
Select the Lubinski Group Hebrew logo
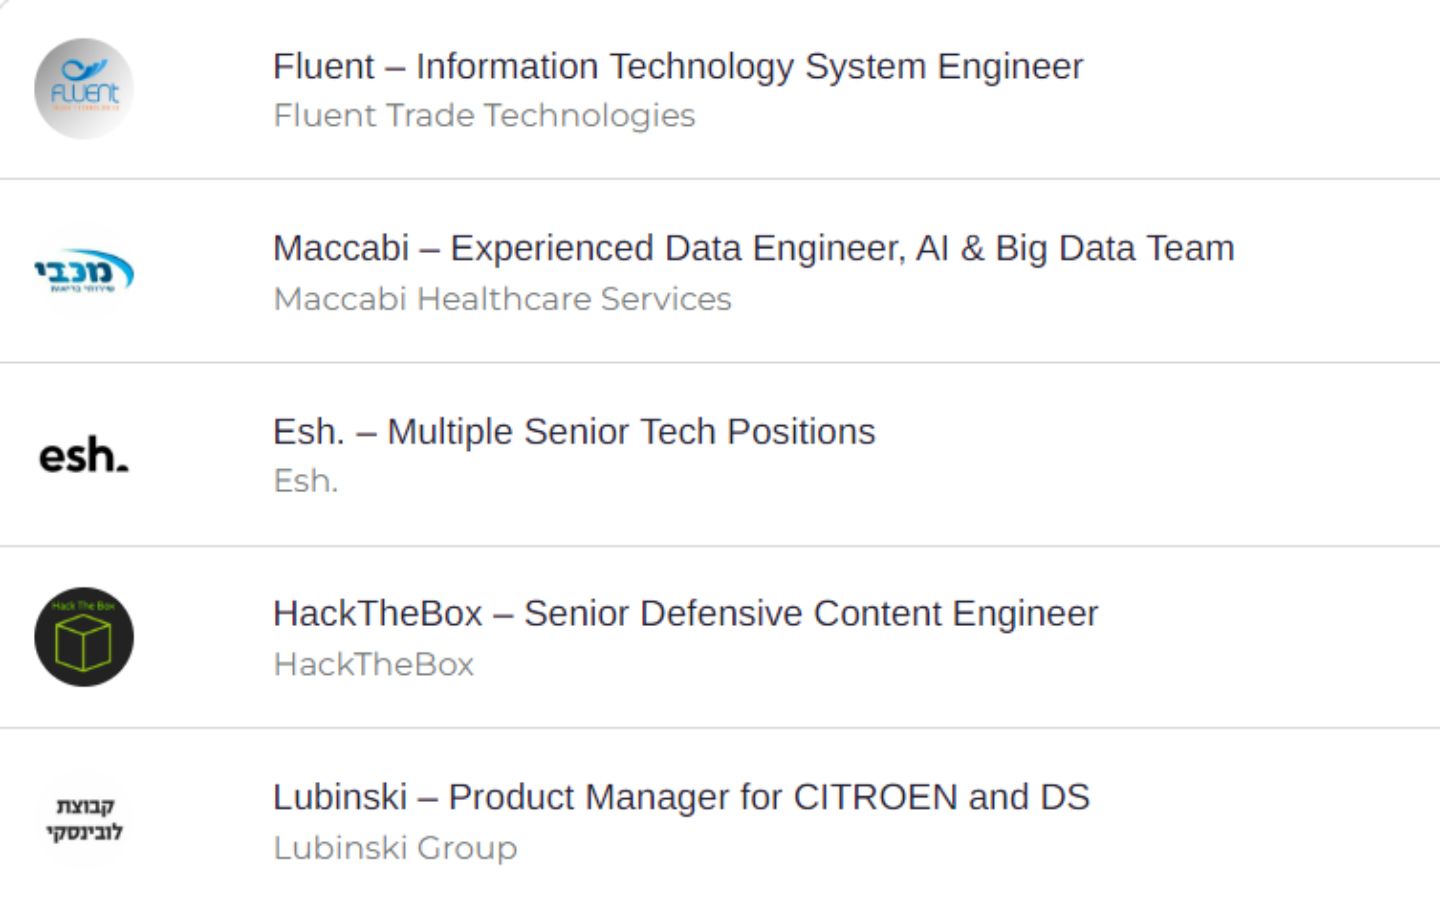[84, 819]
